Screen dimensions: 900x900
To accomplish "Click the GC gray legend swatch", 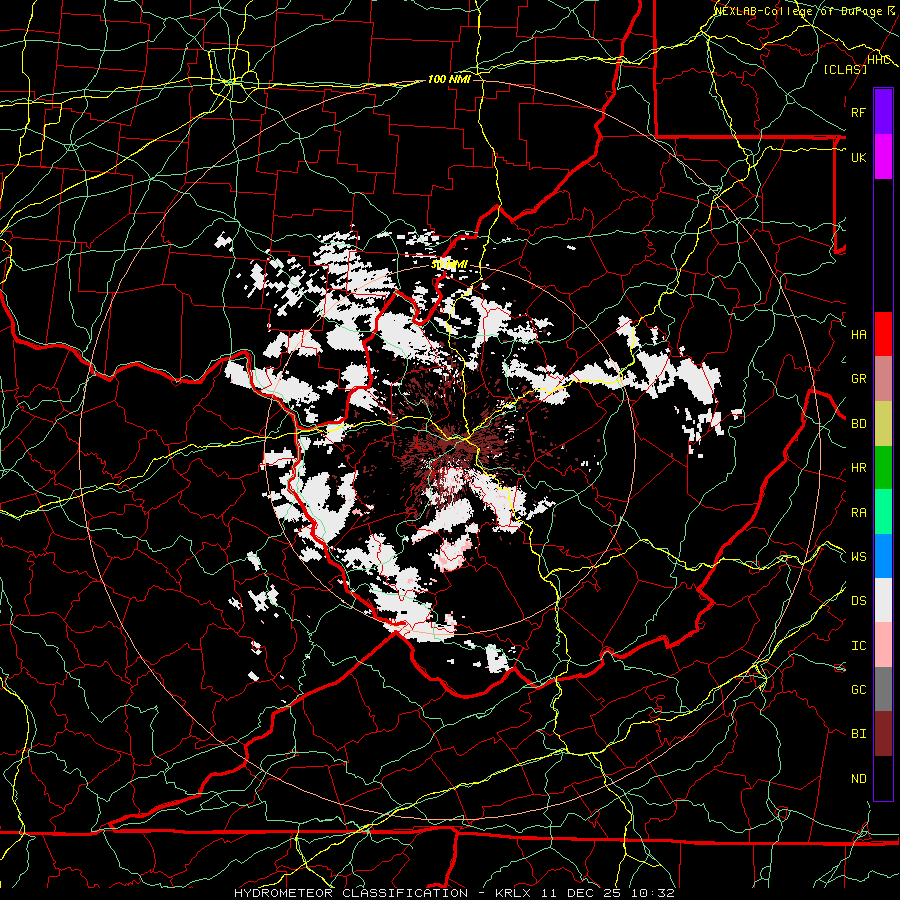I will (883, 689).
